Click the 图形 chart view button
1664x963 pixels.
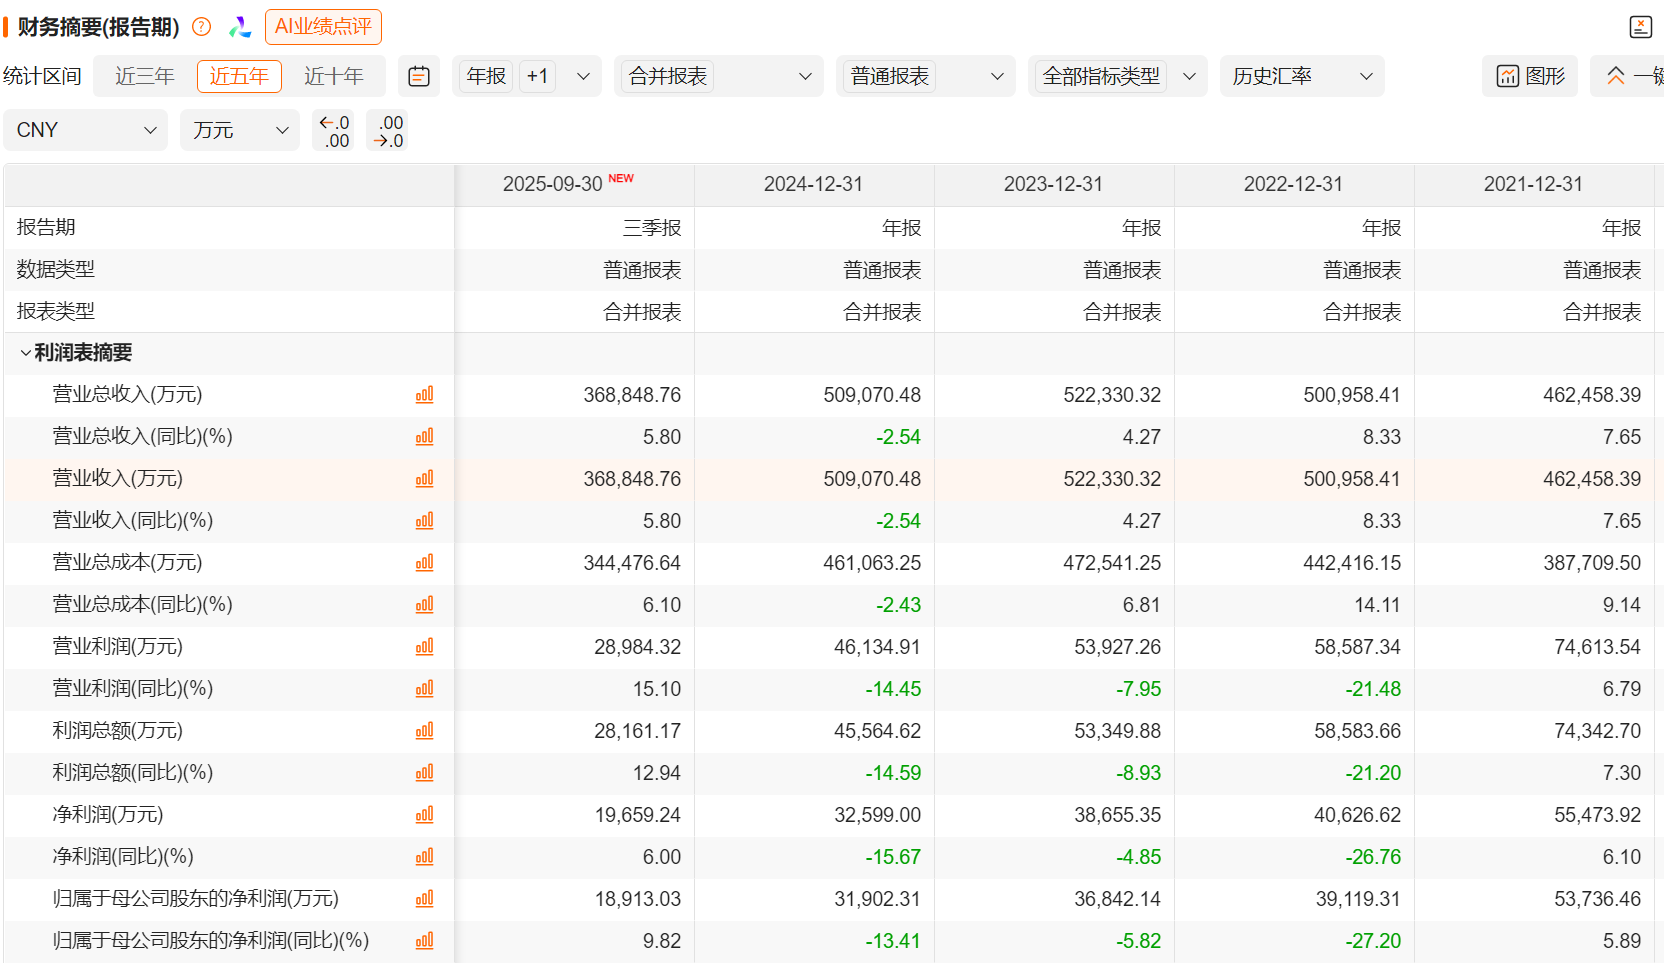[x=1530, y=76]
